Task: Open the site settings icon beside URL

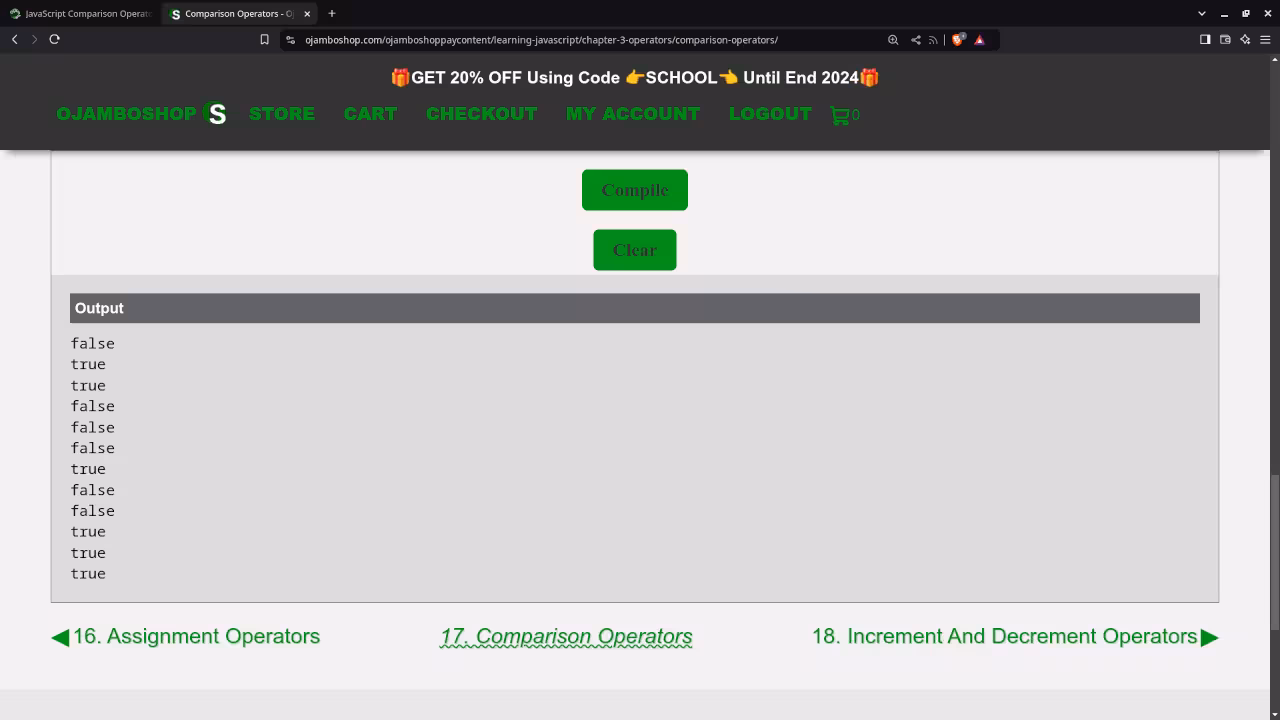Action: coord(290,40)
